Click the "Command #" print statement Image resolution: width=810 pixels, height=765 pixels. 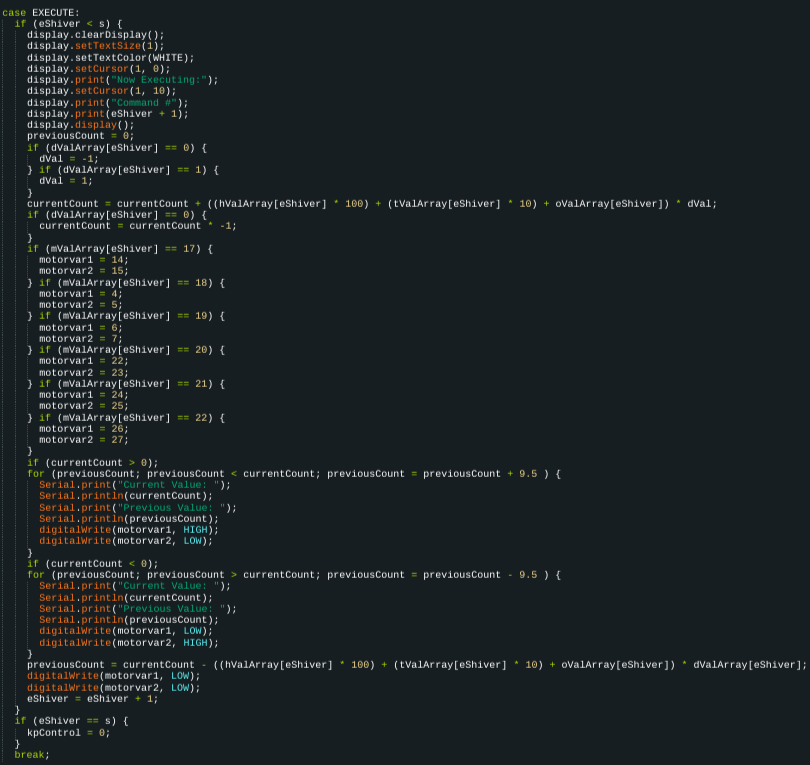(107, 103)
